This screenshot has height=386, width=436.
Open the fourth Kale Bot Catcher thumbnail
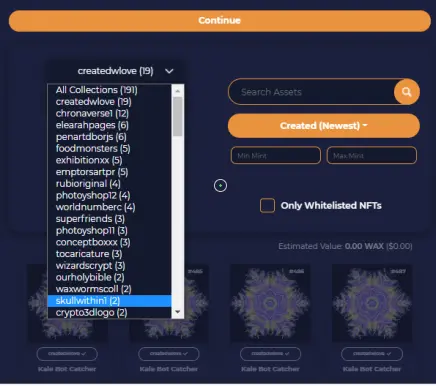point(372,303)
